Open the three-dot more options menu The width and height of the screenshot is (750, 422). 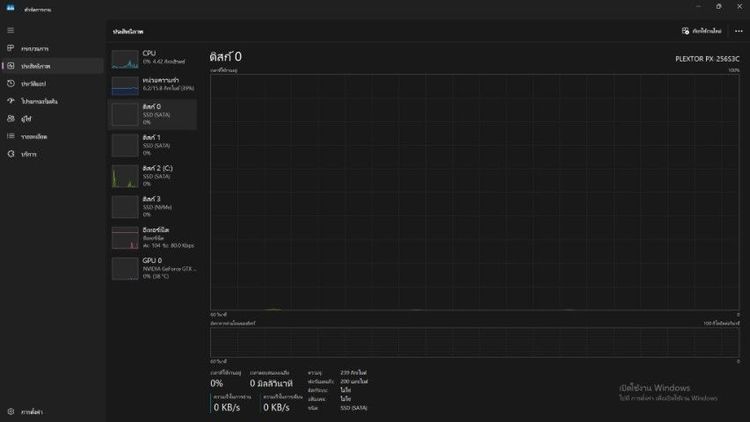point(738,31)
